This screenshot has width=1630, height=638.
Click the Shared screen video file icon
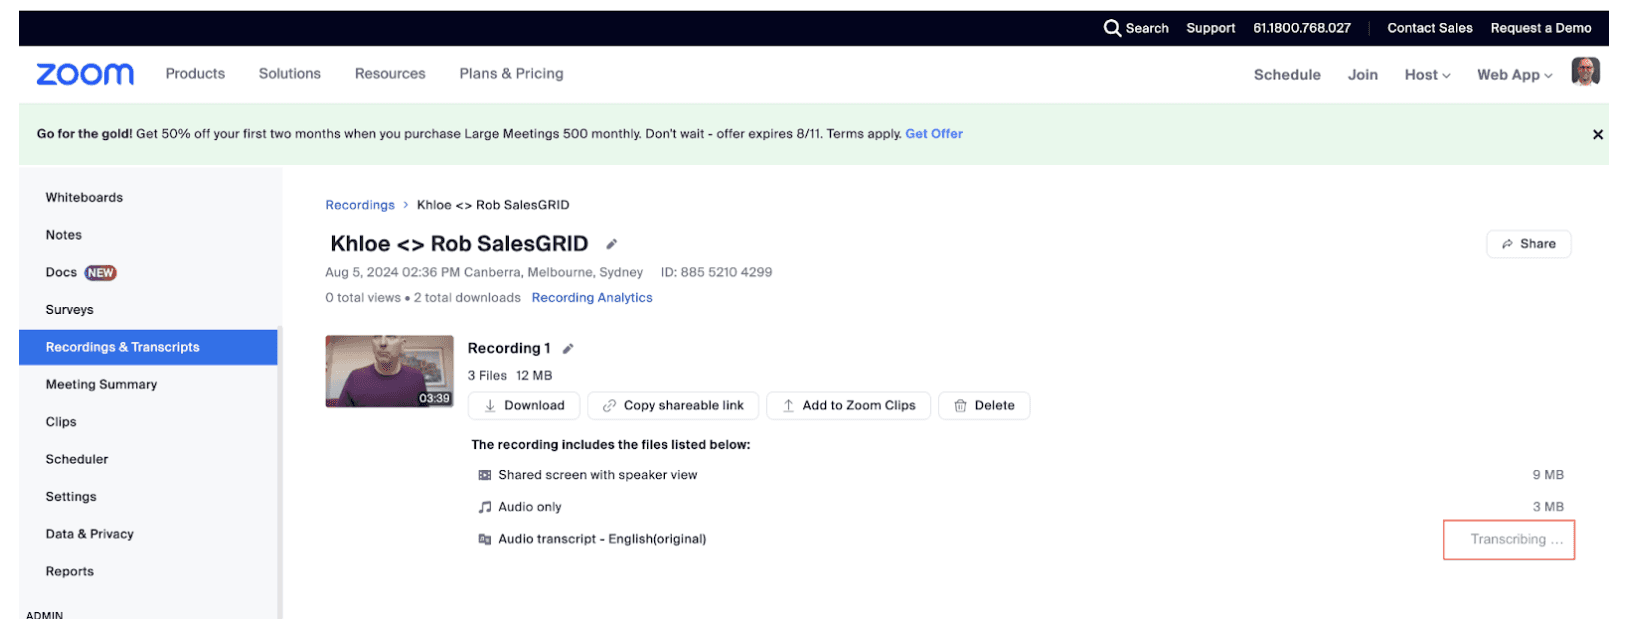pyautogui.click(x=485, y=475)
